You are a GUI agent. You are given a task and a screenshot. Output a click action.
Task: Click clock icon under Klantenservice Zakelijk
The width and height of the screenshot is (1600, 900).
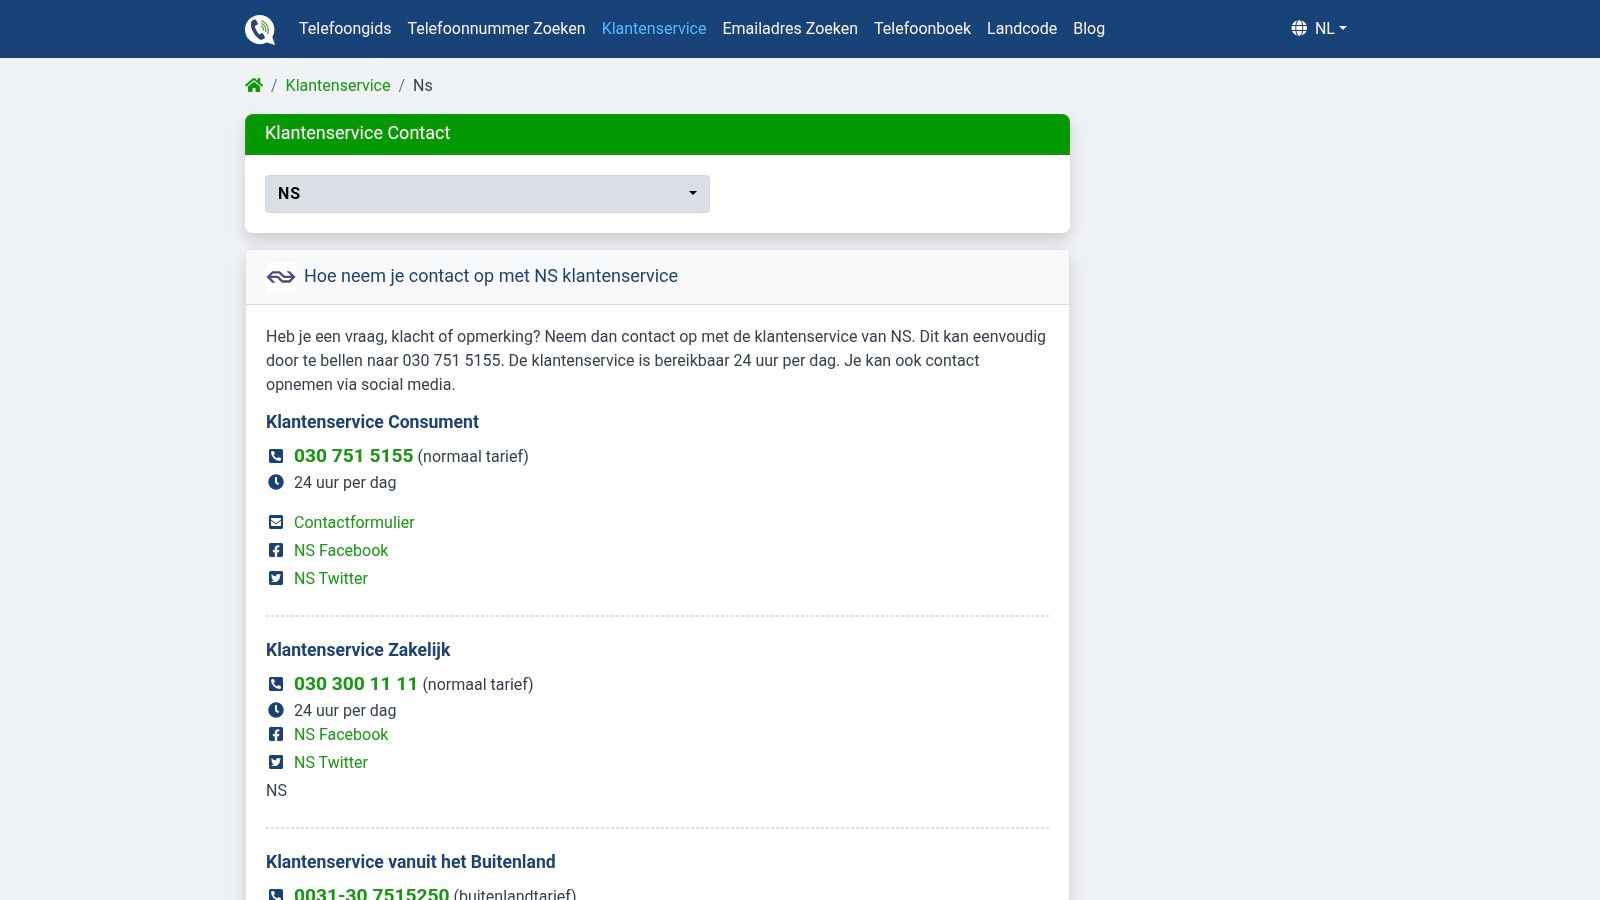(276, 710)
